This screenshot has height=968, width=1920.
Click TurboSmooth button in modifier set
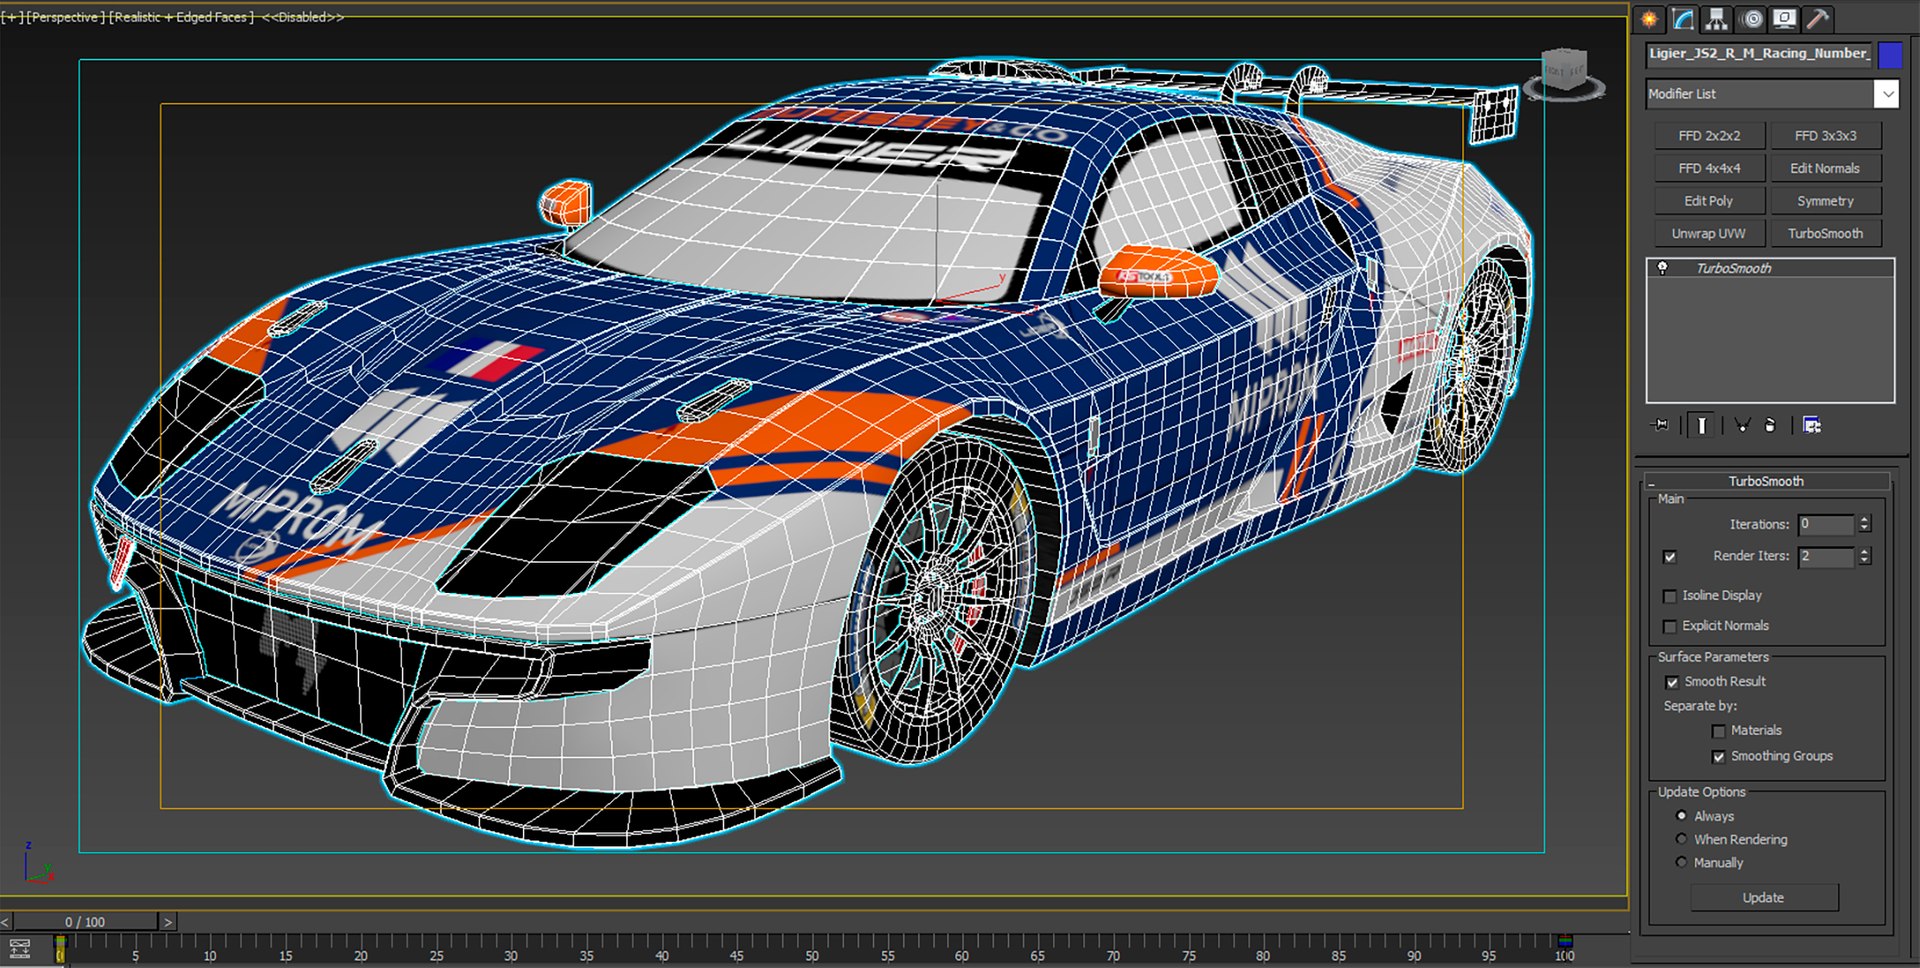pos(1825,233)
